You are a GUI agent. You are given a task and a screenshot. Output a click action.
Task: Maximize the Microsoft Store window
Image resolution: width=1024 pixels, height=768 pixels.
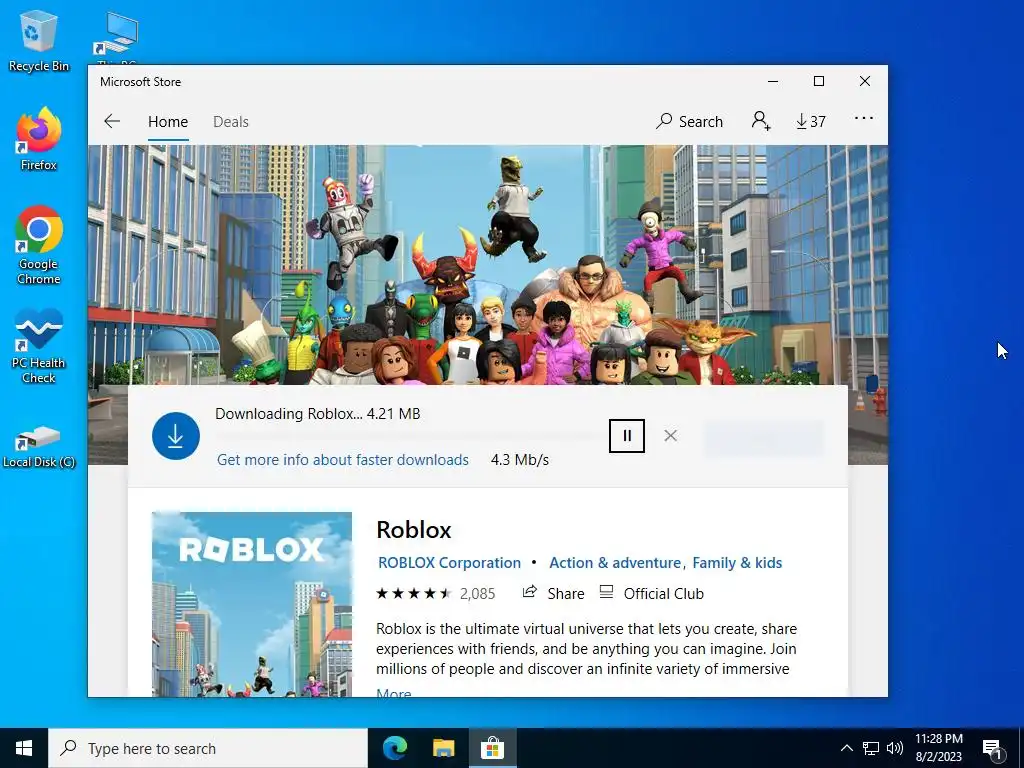coord(819,82)
